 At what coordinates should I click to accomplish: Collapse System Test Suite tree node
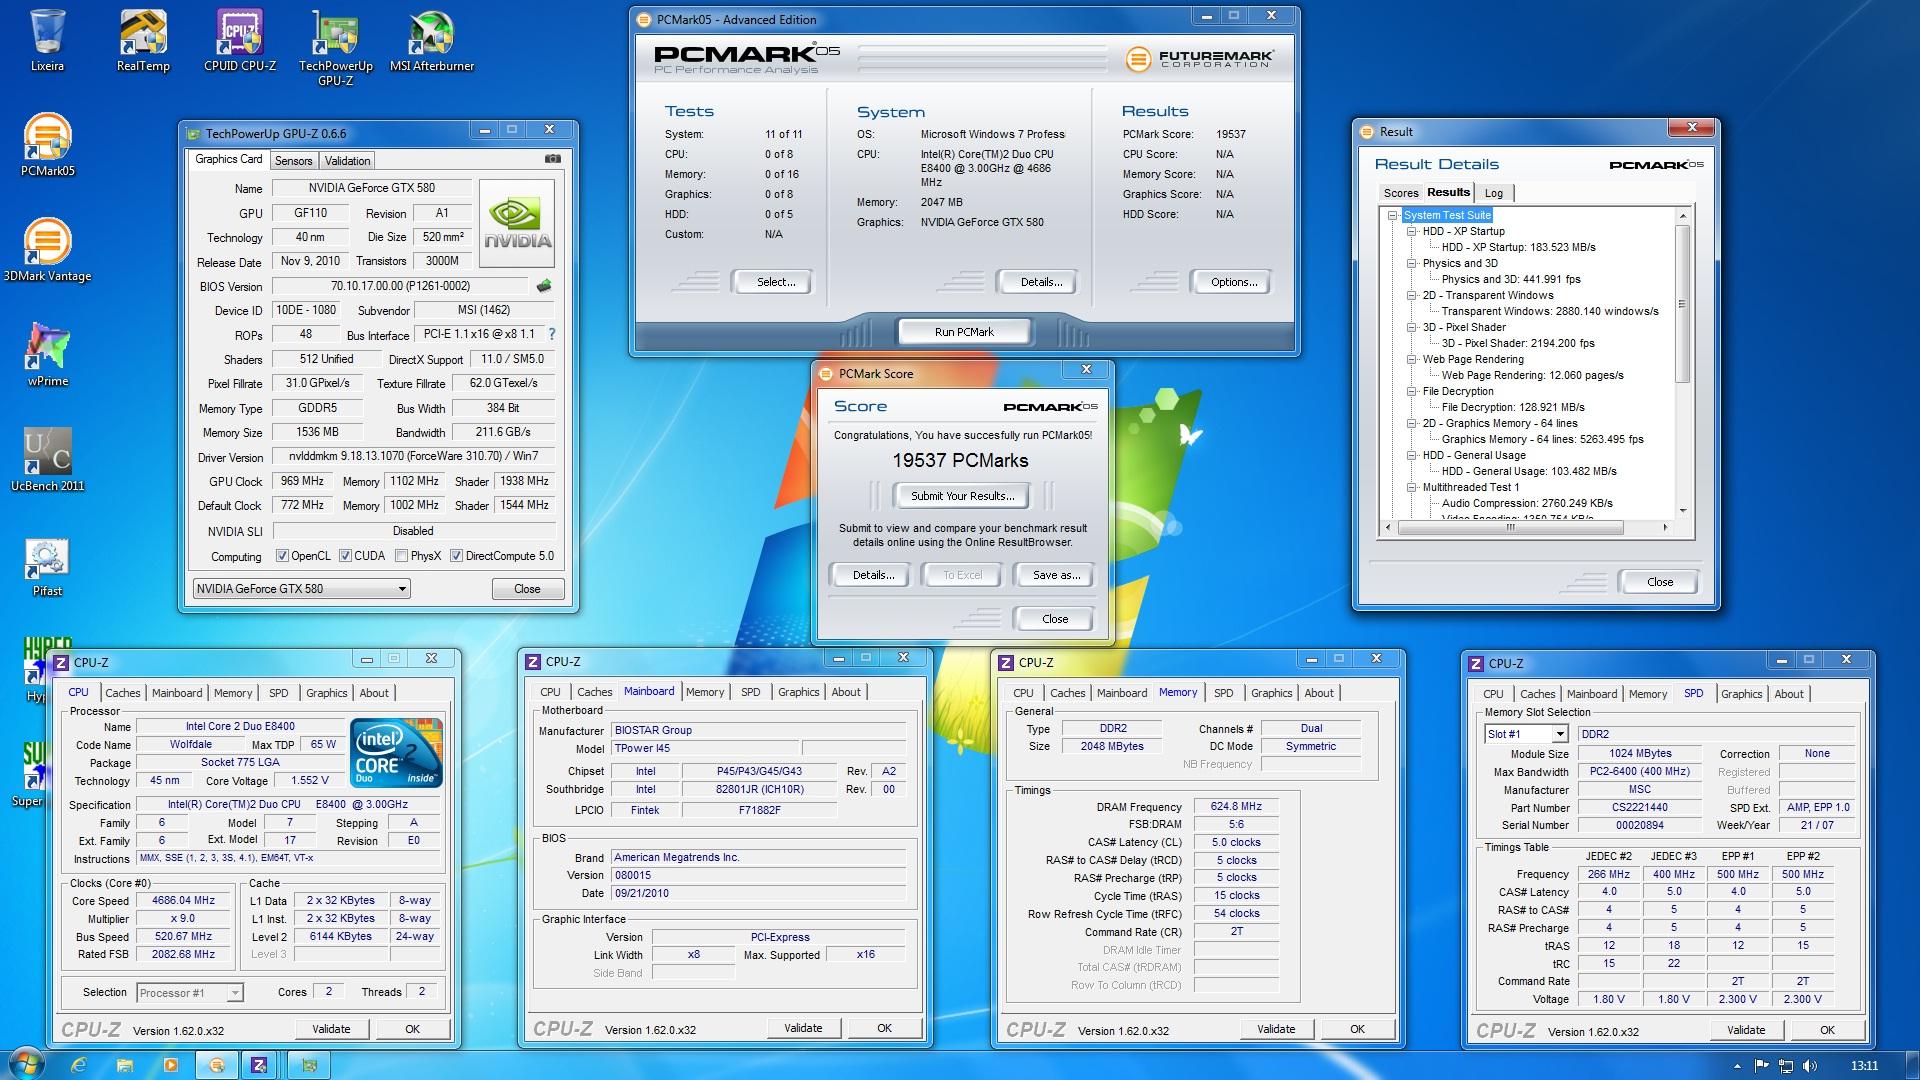coord(1392,215)
